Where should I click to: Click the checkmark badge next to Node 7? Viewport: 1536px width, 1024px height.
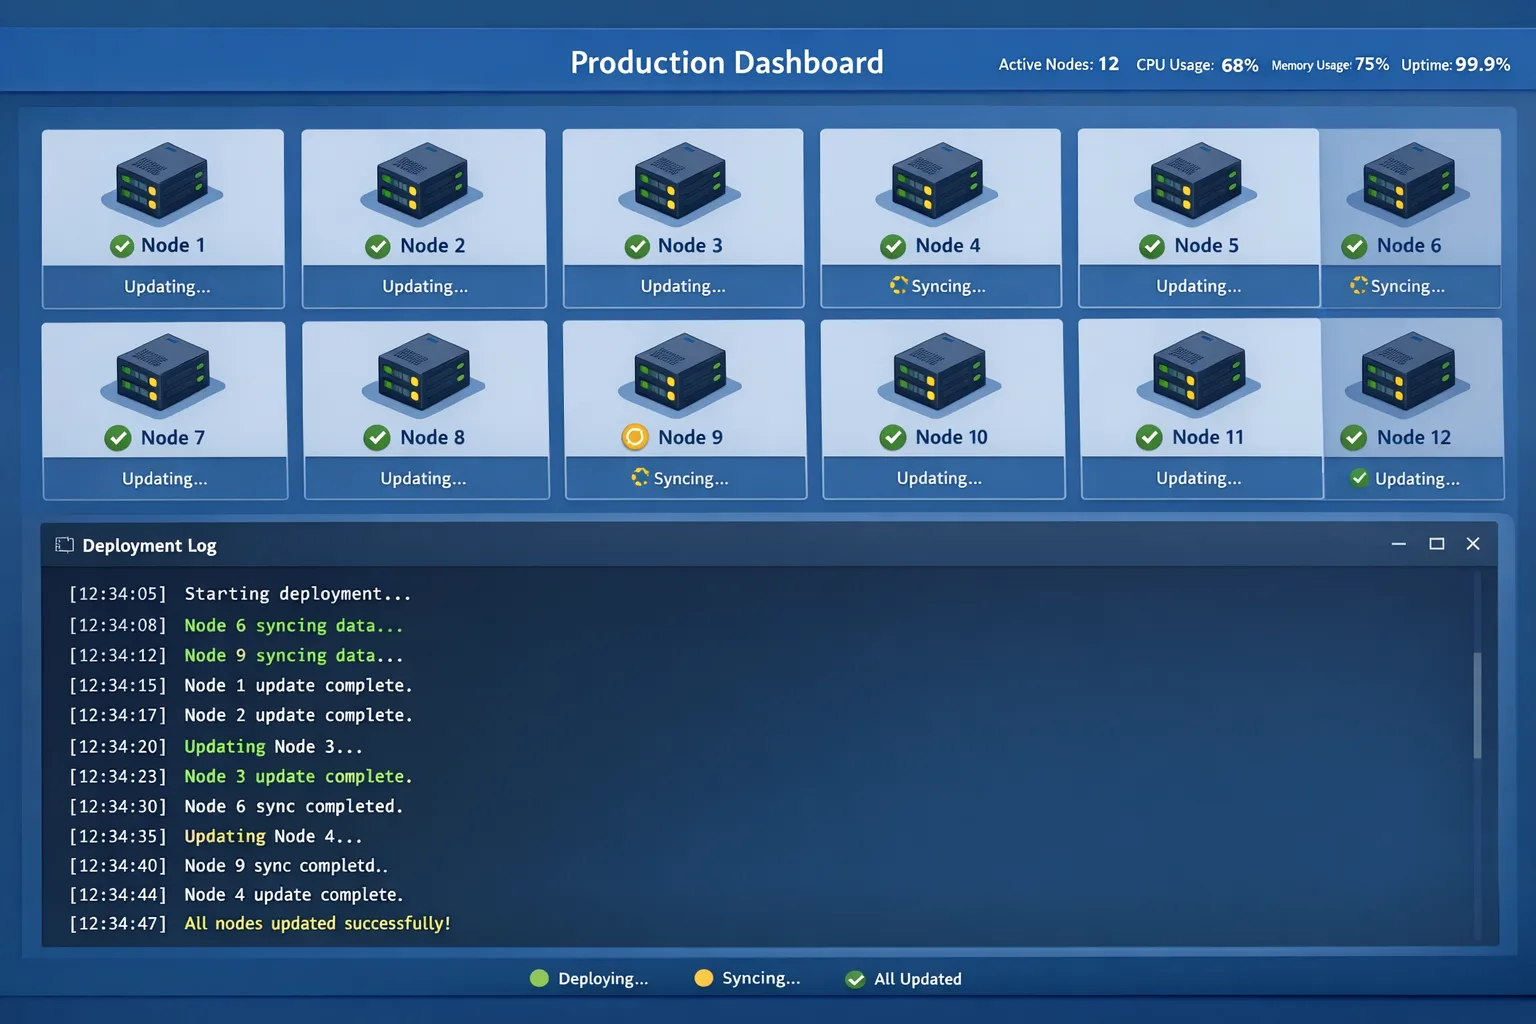(117, 437)
